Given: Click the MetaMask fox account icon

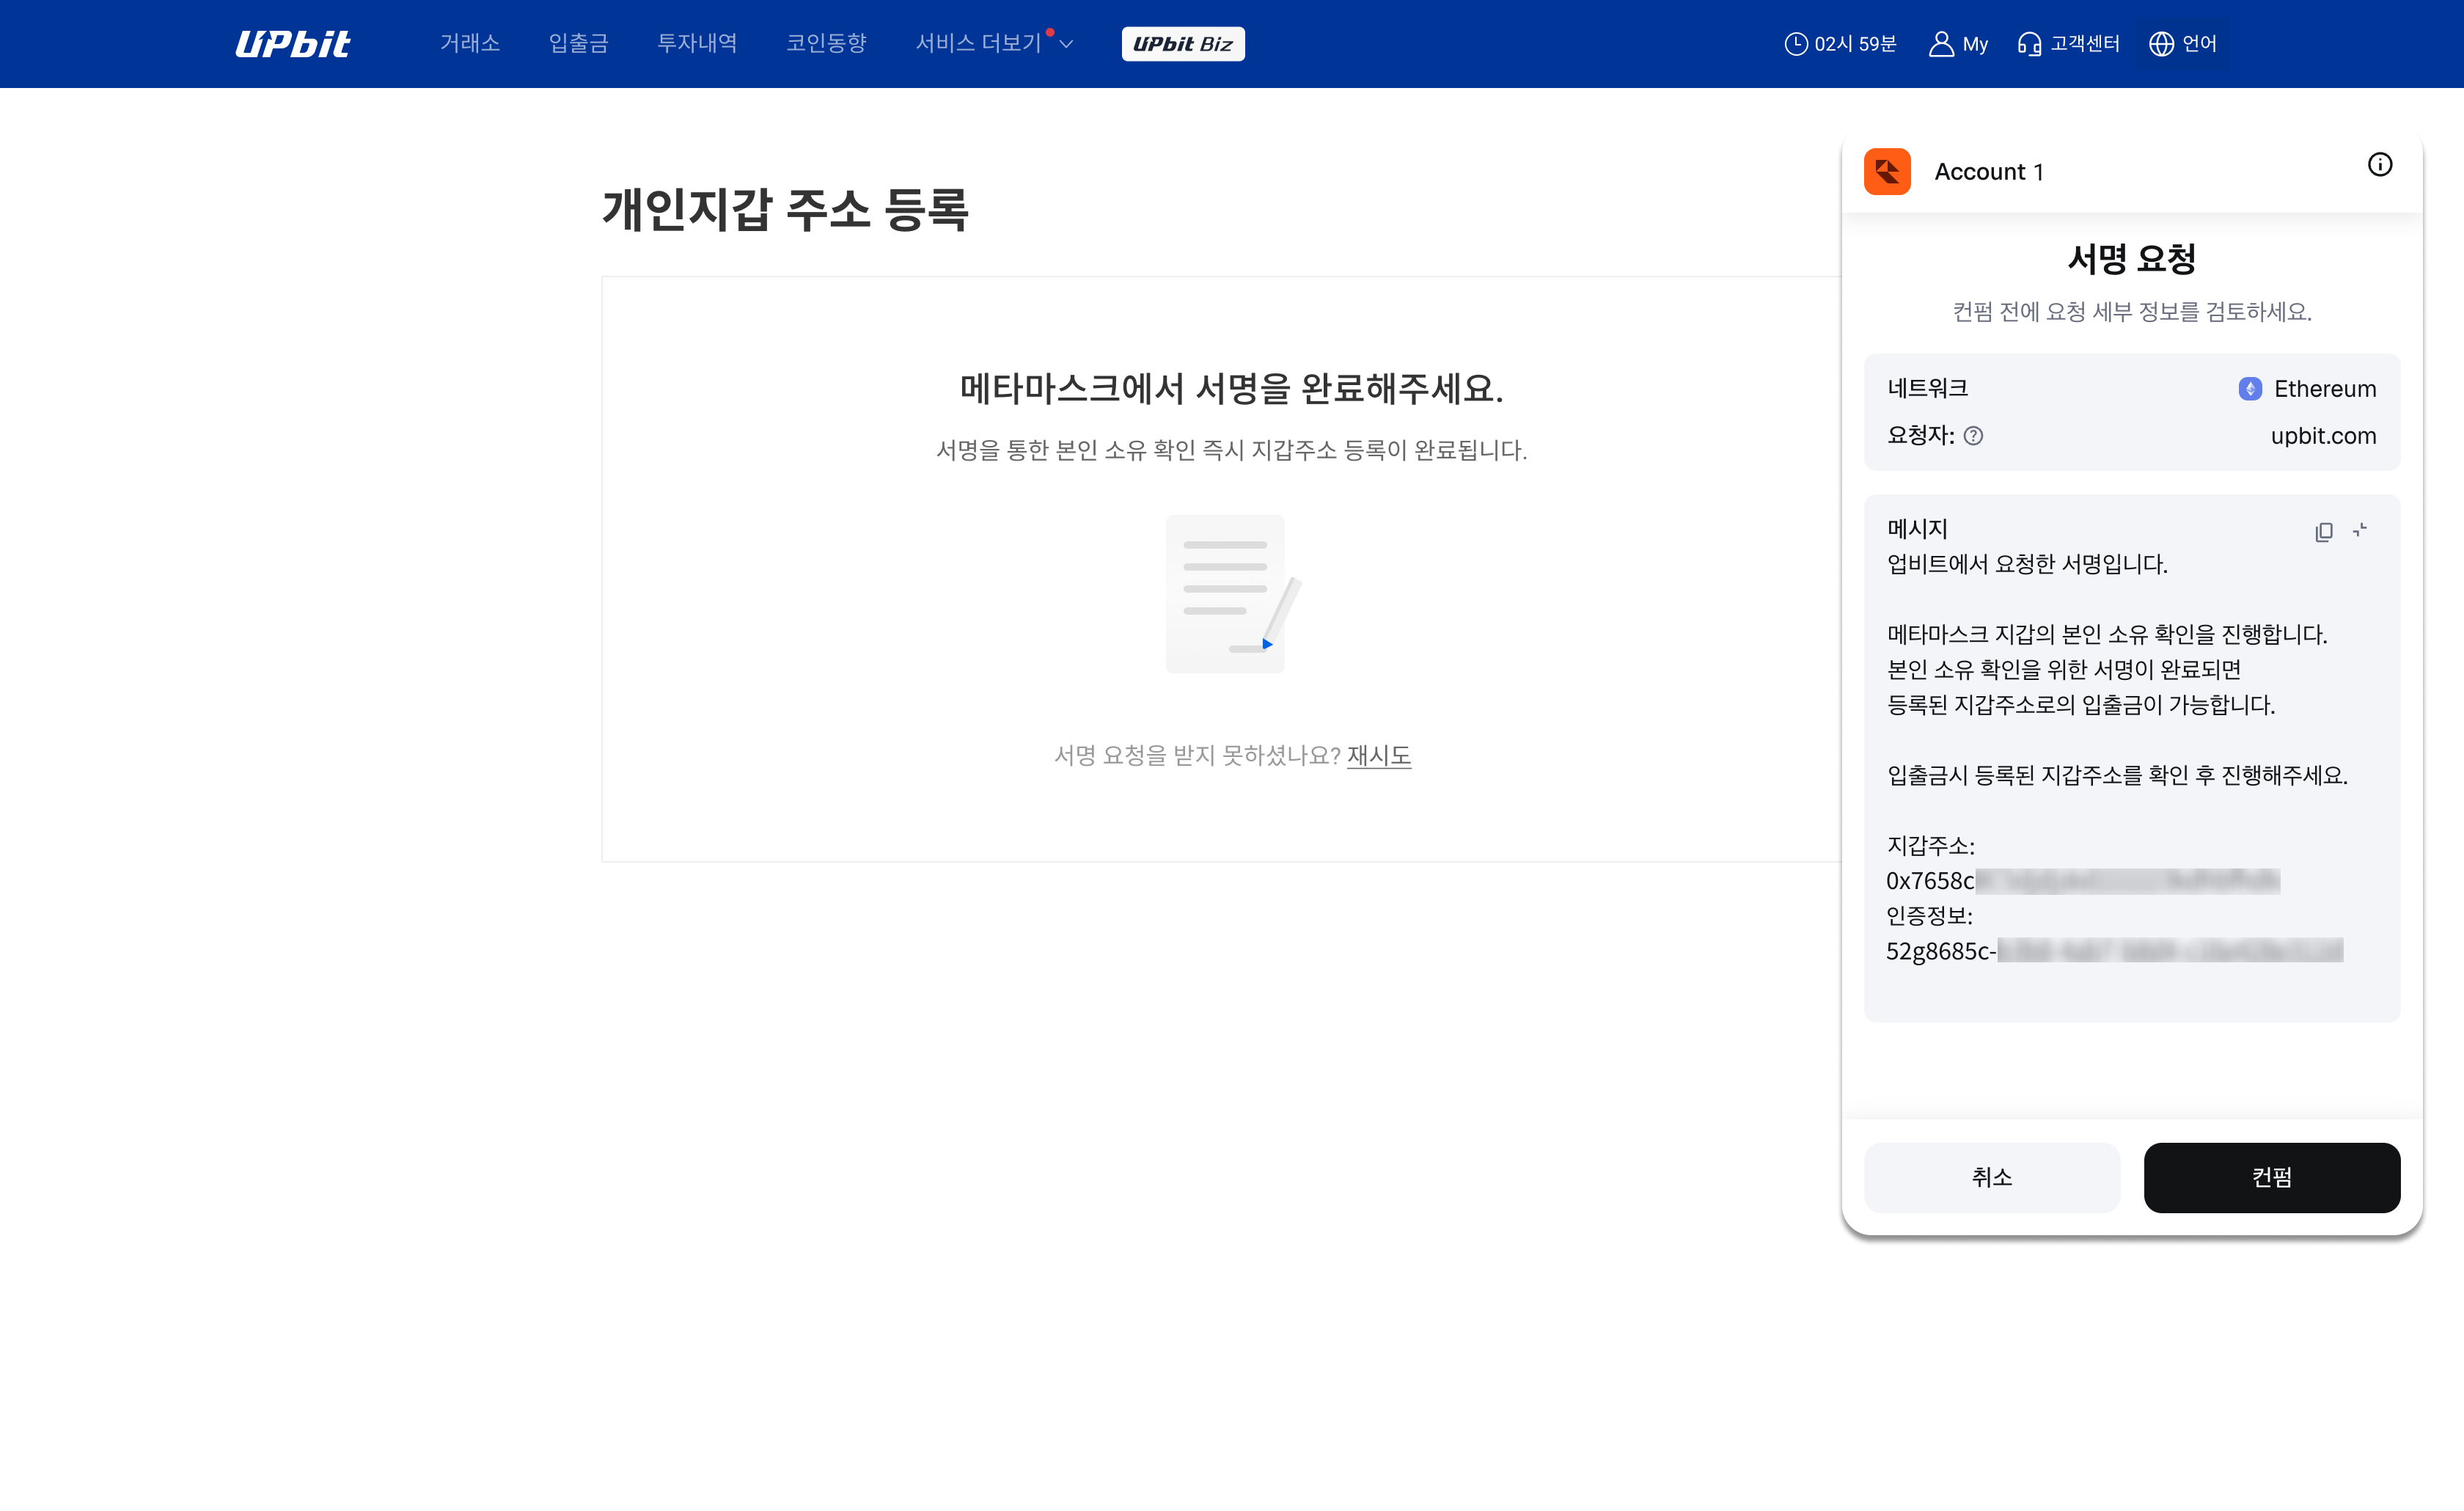Looking at the screenshot, I should coord(1887,171).
